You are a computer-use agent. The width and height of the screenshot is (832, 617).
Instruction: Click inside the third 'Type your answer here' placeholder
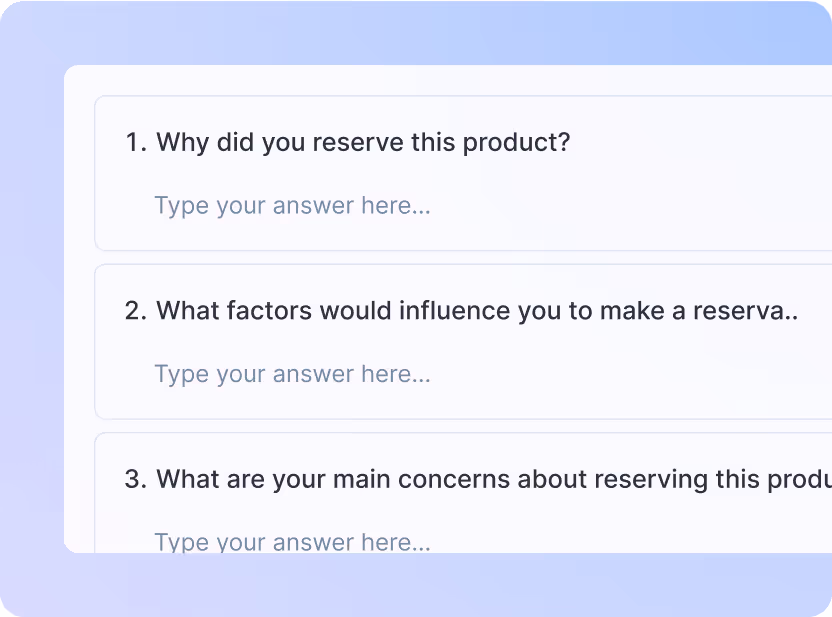(x=292, y=541)
